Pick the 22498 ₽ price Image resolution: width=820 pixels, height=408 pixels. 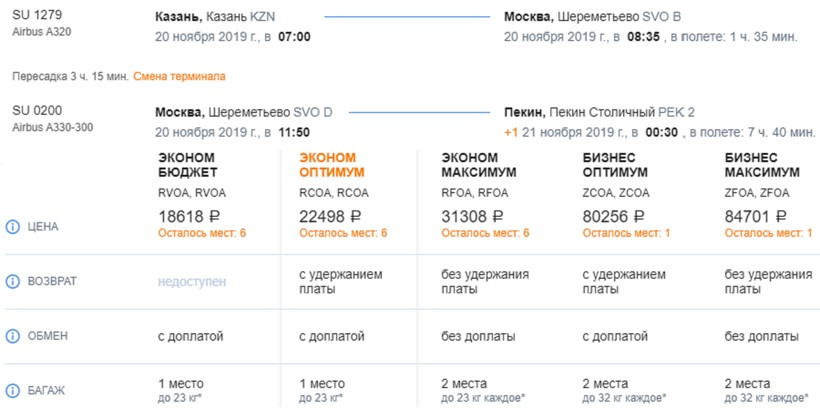(x=332, y=216)
